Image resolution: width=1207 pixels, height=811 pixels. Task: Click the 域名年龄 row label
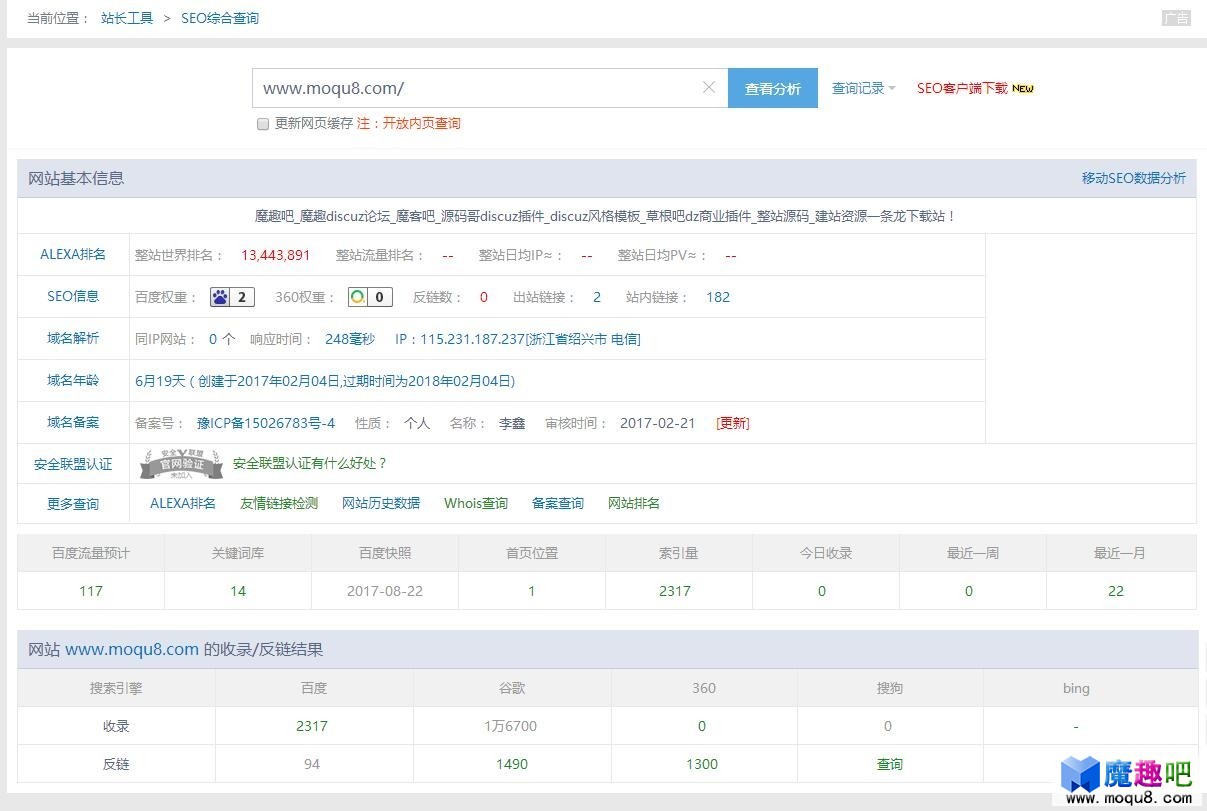click(73, 380)
